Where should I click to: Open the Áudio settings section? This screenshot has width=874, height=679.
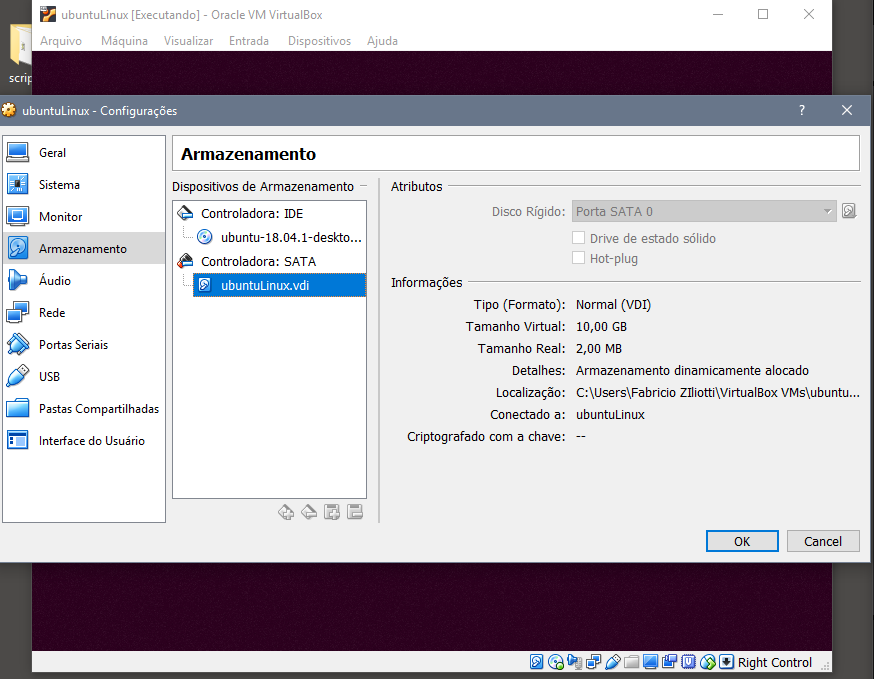[x=84, y=280]
